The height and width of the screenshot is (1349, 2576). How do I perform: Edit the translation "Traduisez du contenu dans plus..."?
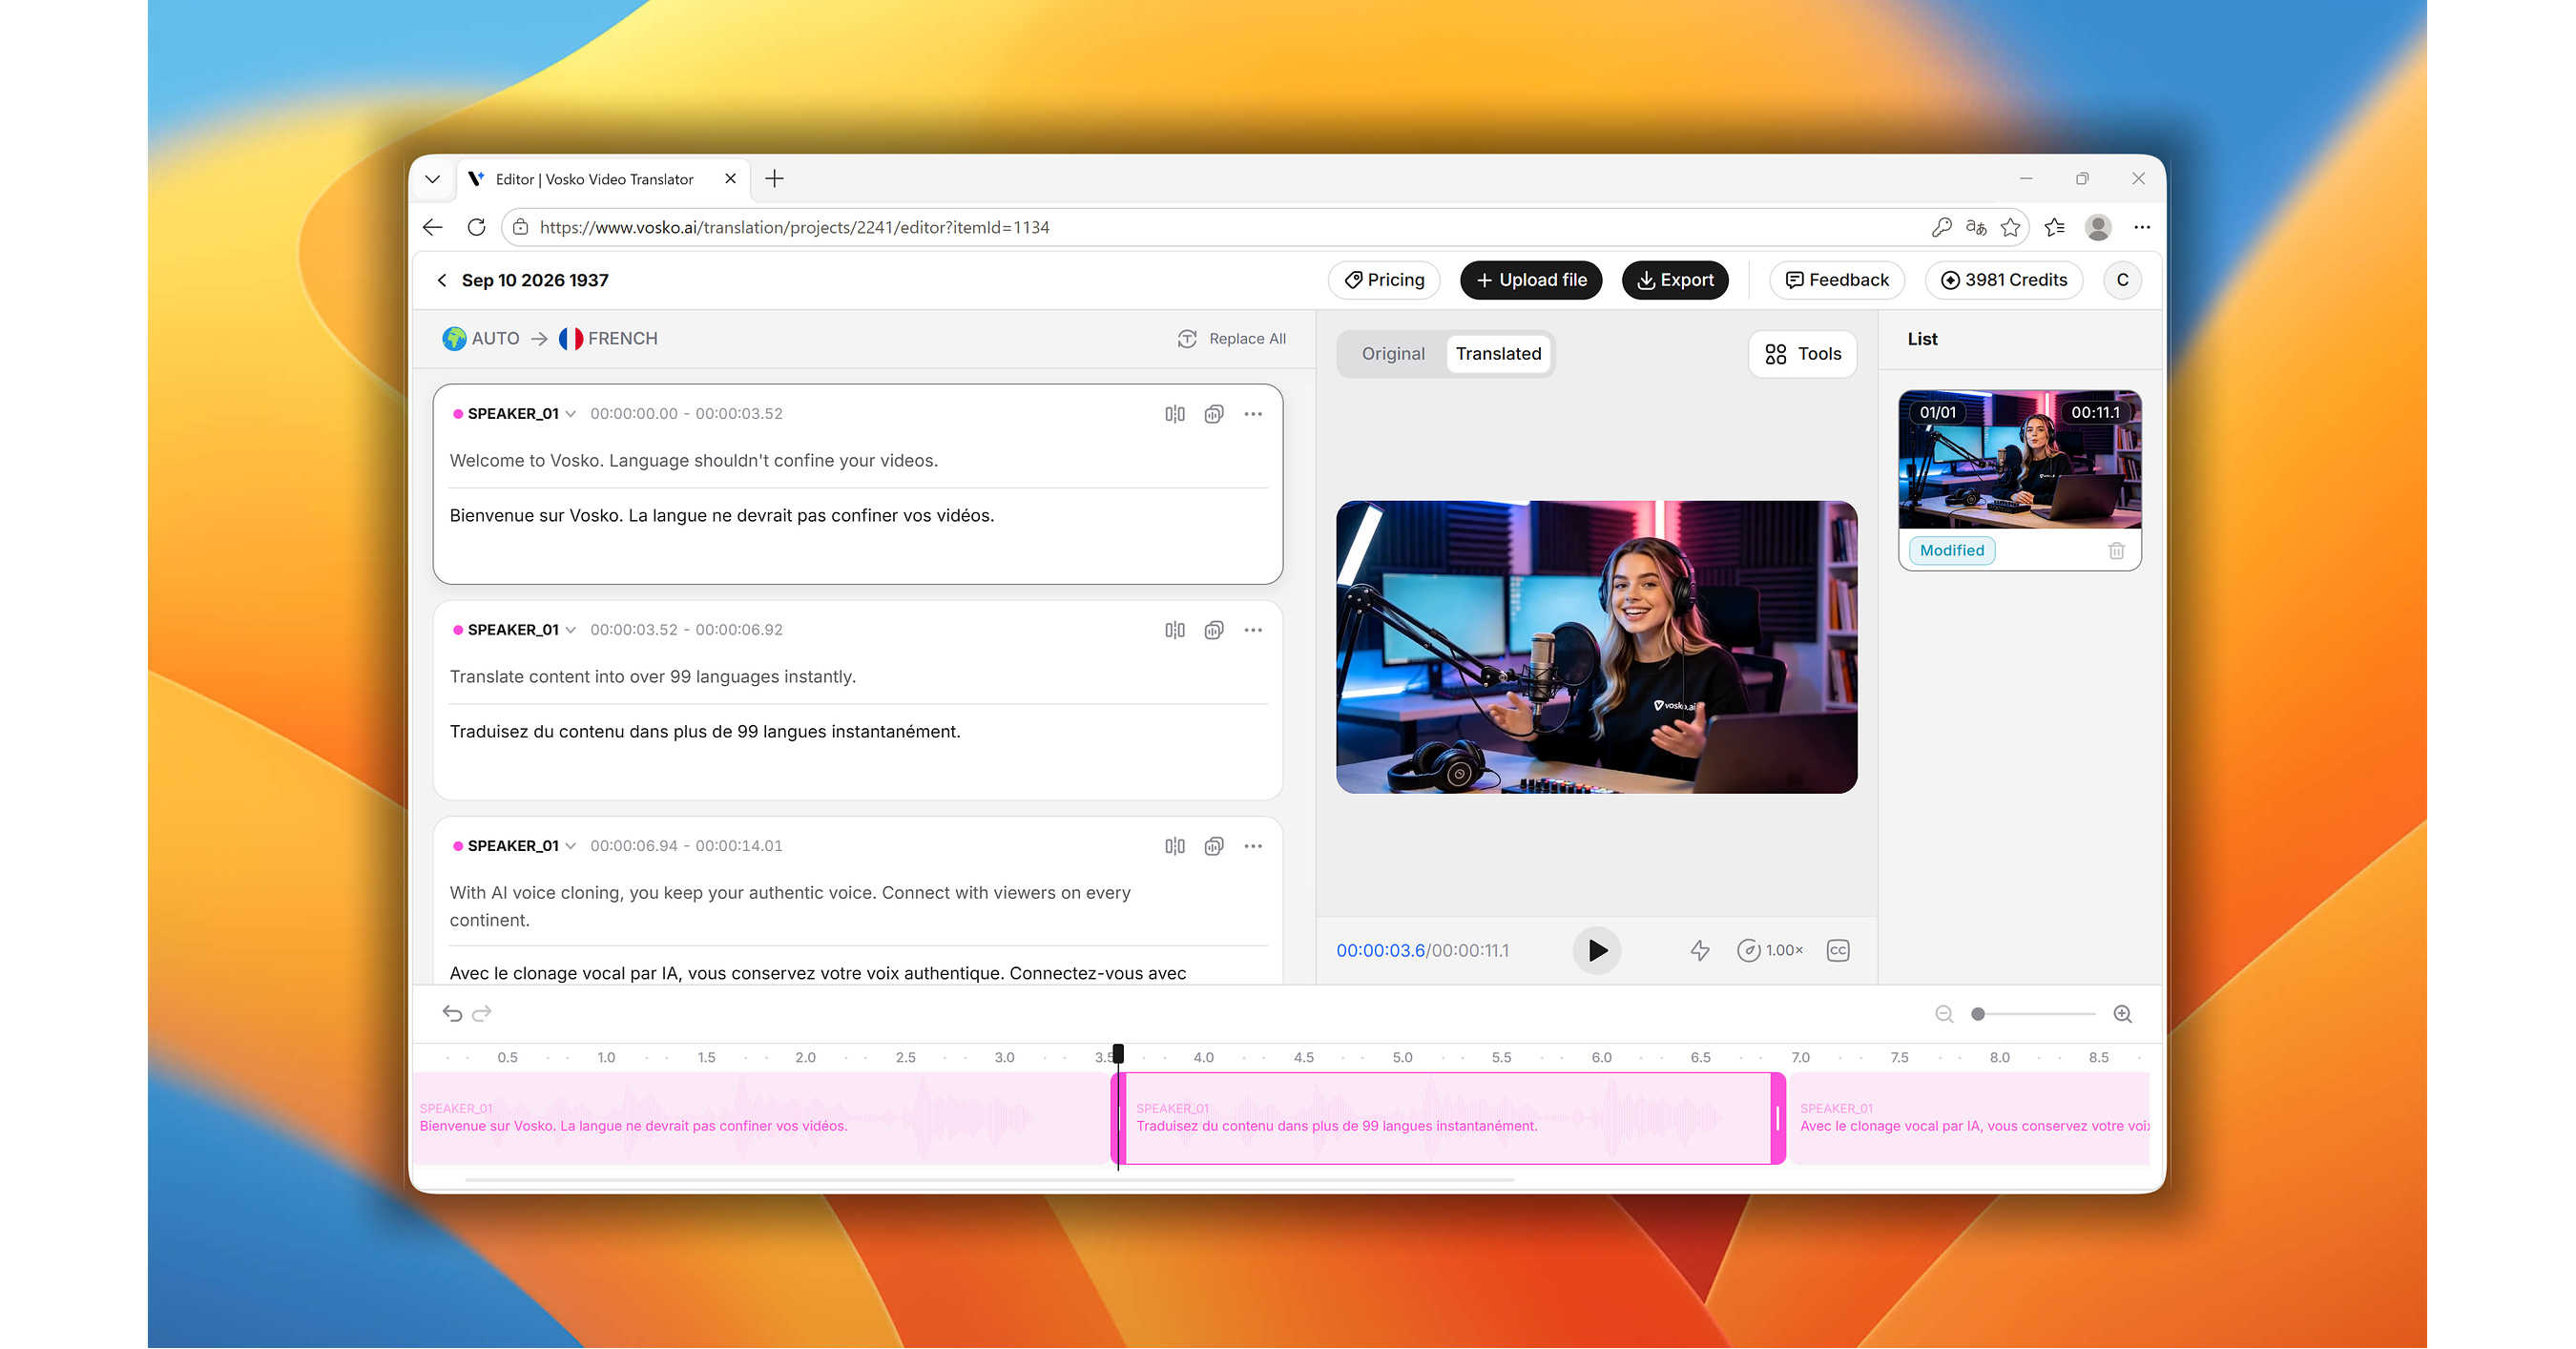pyautogui.click(x=705, y=732)
